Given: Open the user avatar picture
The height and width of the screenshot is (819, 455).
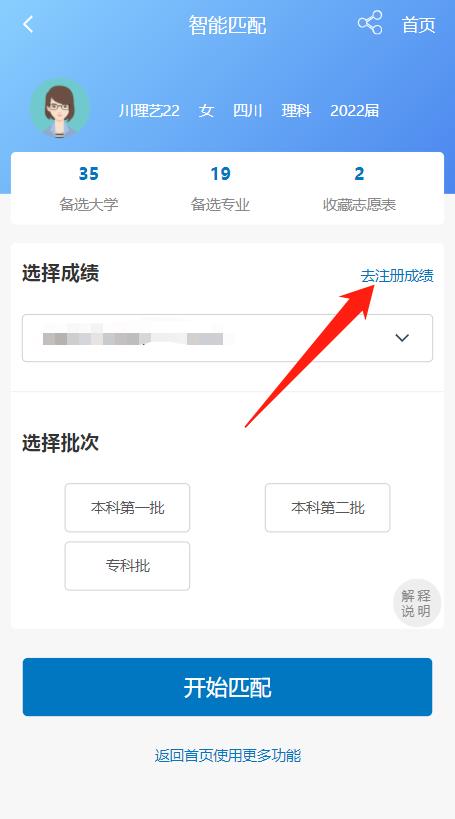Looking at the screenshot, I should pos(60,109).
